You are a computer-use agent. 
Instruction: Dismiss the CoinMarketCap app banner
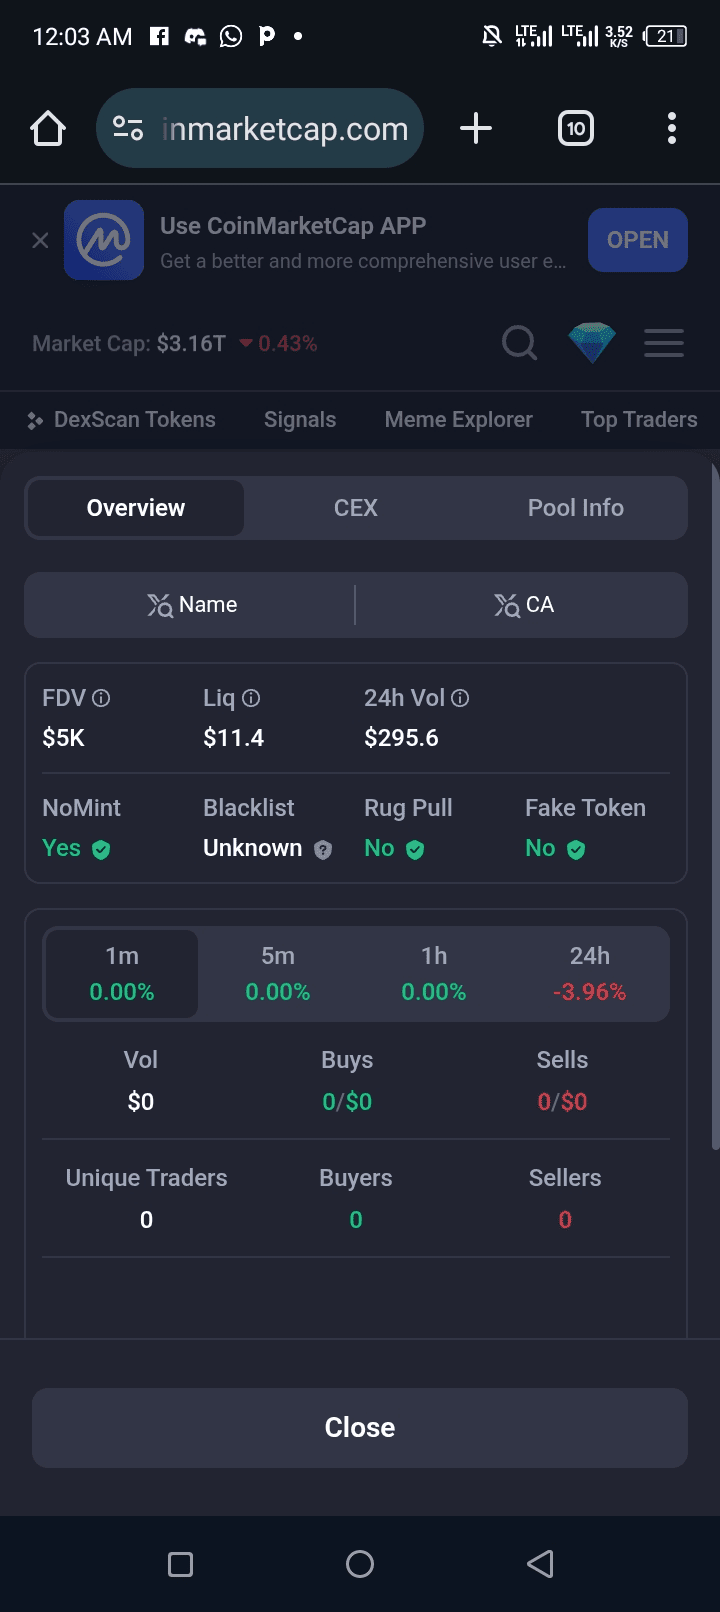click(x=40, y=240)
